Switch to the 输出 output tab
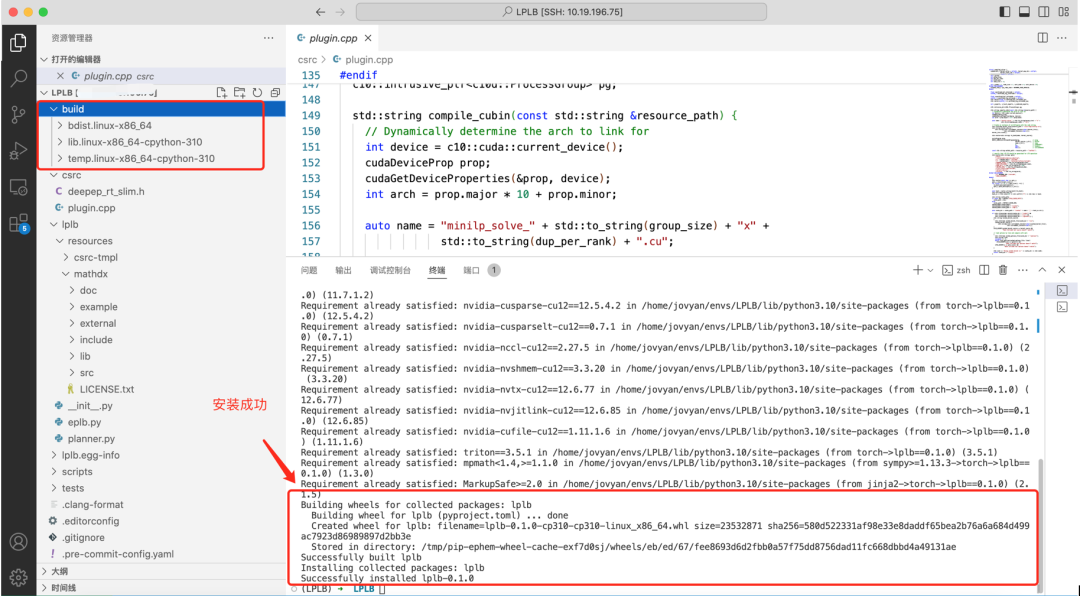 coord(343,270)
